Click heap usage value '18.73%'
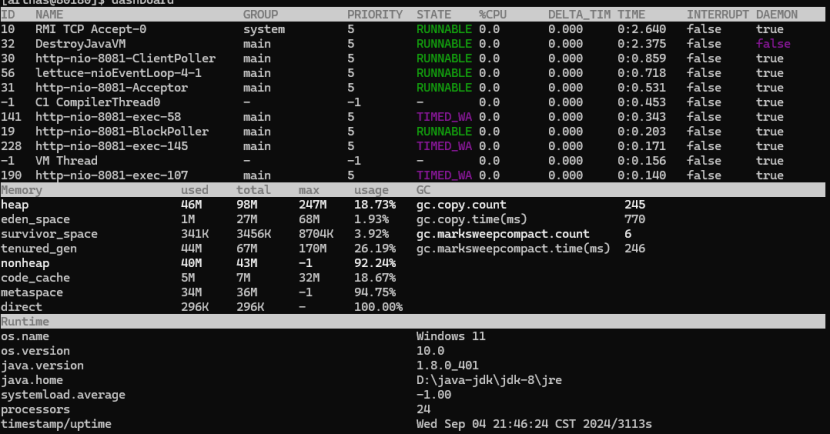This screenshot has height=434, width=830. 375,205
